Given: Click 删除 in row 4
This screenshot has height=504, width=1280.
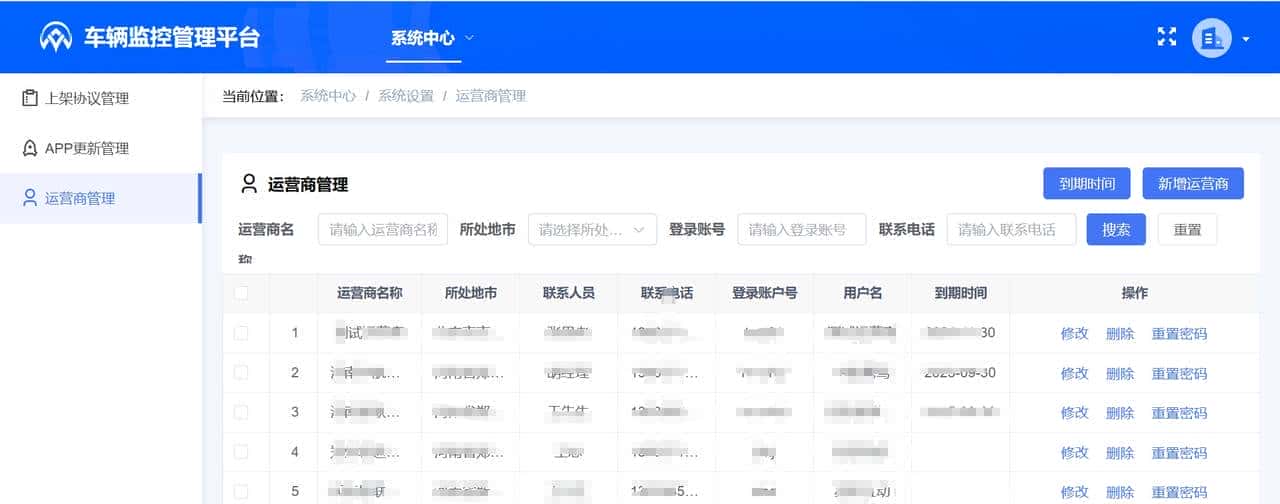Looking at the screenshot, I should tap(1120, 452).
